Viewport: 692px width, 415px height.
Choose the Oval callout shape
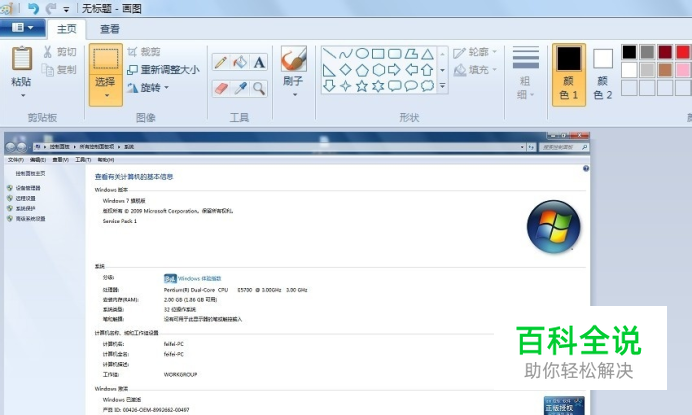click(411, 86)
